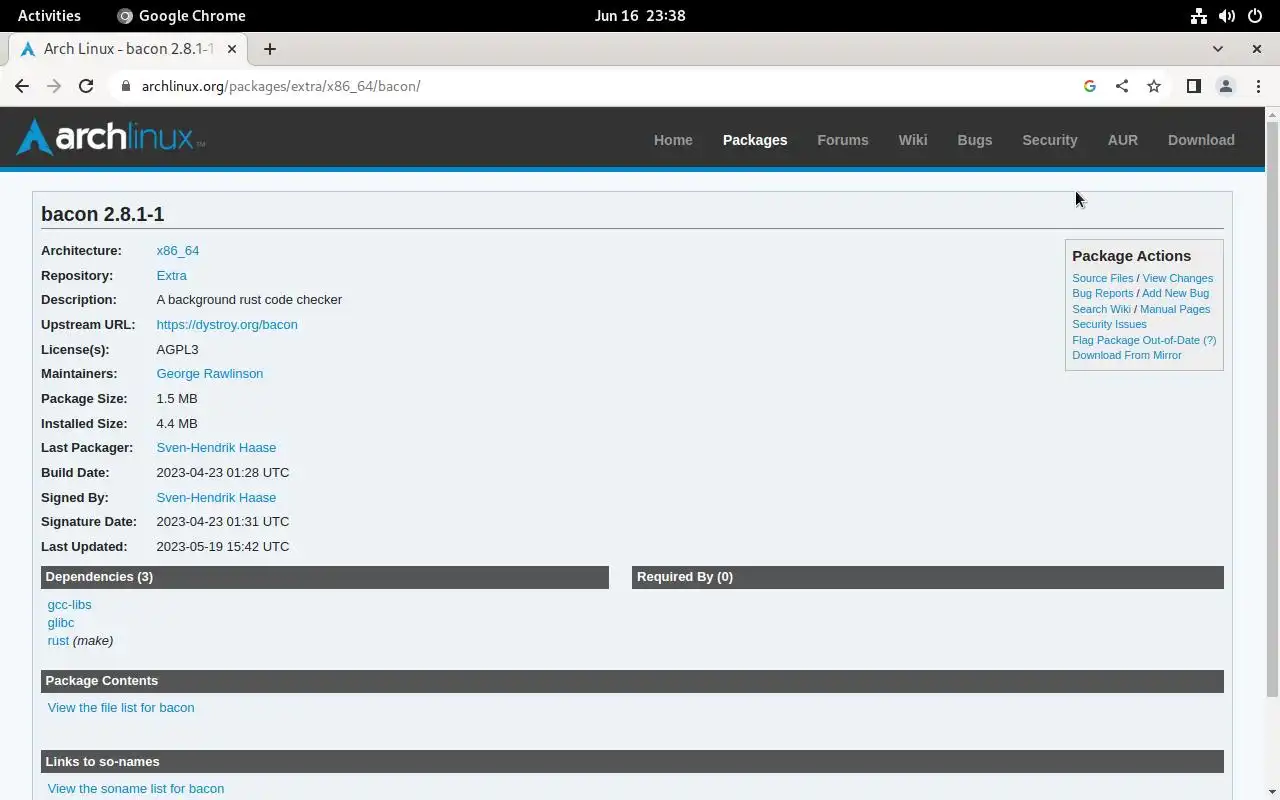The height and width of the screenshot is (800, 1280).
Task: Click the Google icon in the address bar
Action: click(1090, 86)
